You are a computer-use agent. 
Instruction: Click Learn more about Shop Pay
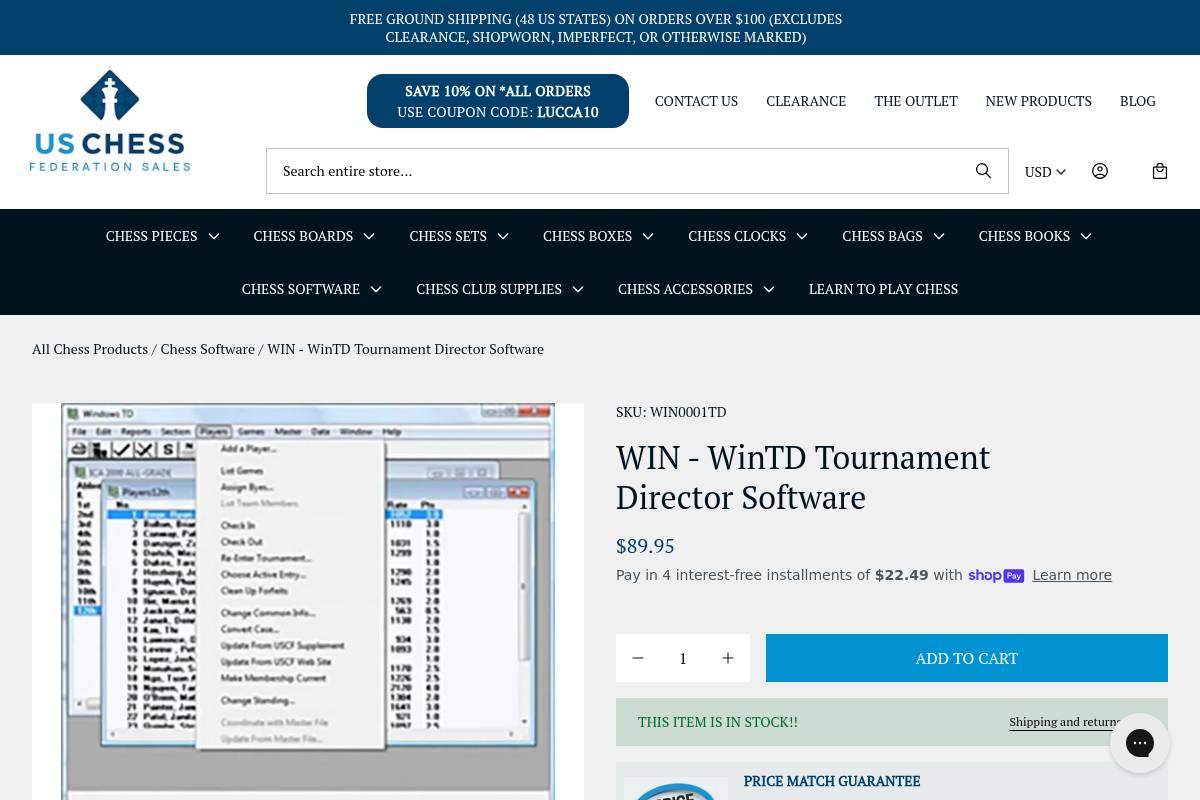coord(1072,575)
